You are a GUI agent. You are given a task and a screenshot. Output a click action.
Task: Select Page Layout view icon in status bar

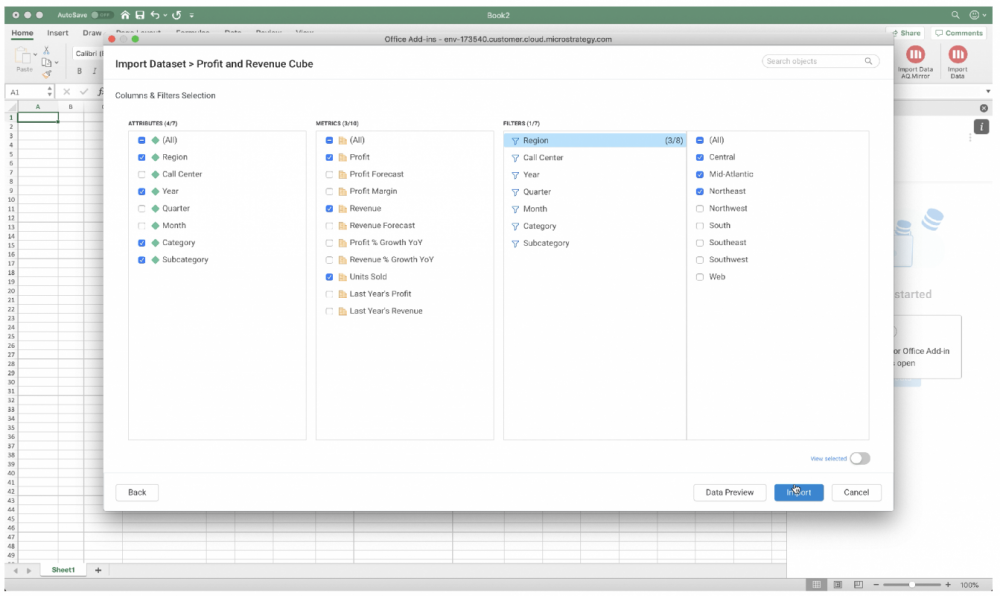(x=838, y=585)
